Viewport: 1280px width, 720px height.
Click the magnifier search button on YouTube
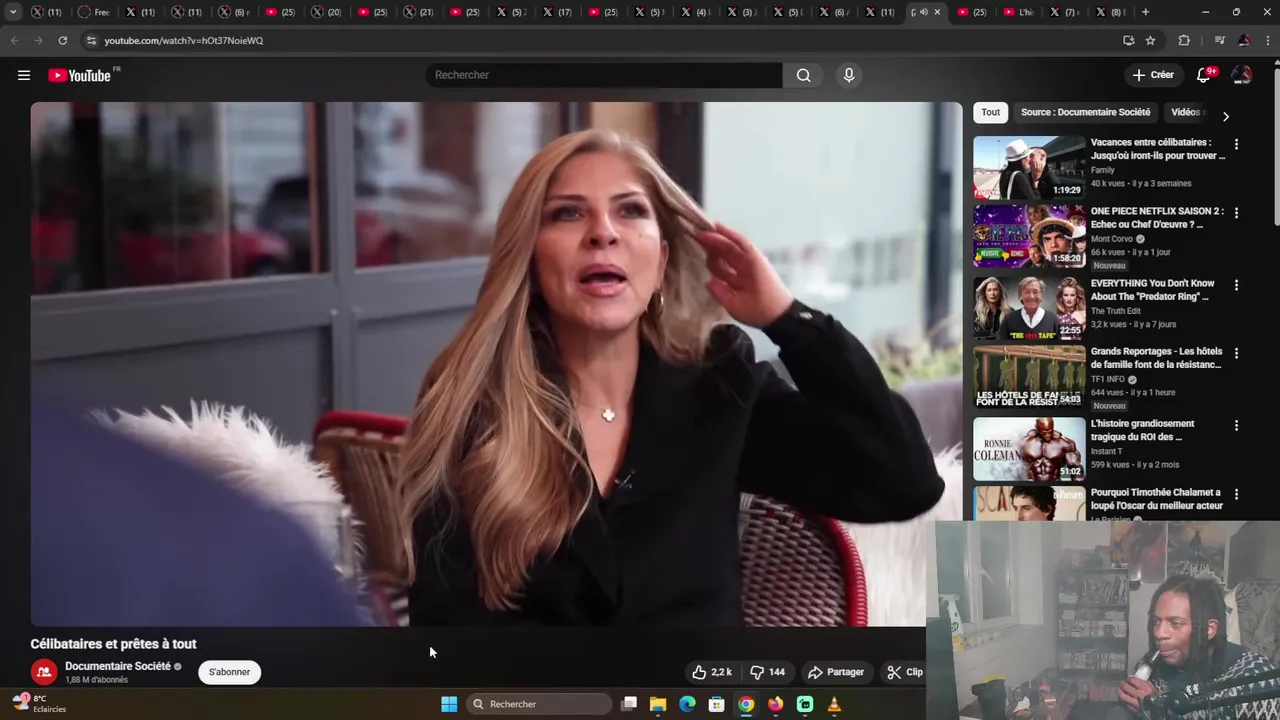point(803,75)
